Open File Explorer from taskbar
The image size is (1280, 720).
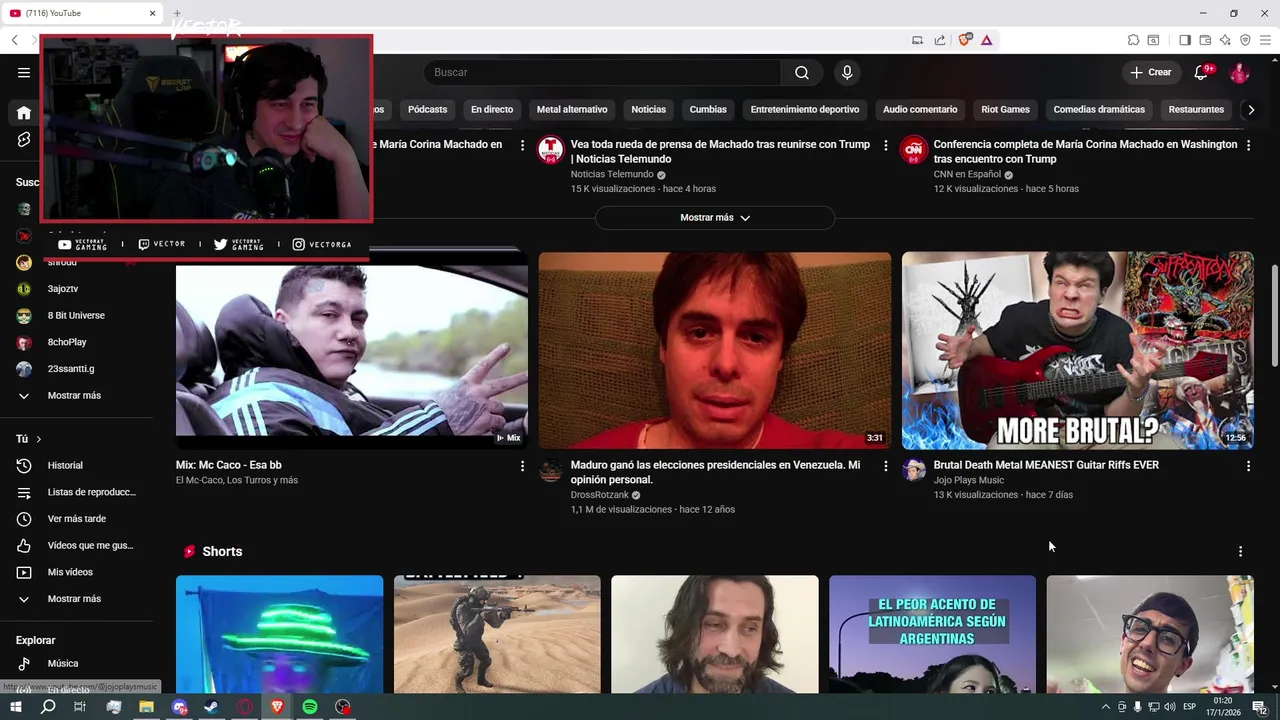click(x=146, y=707)
